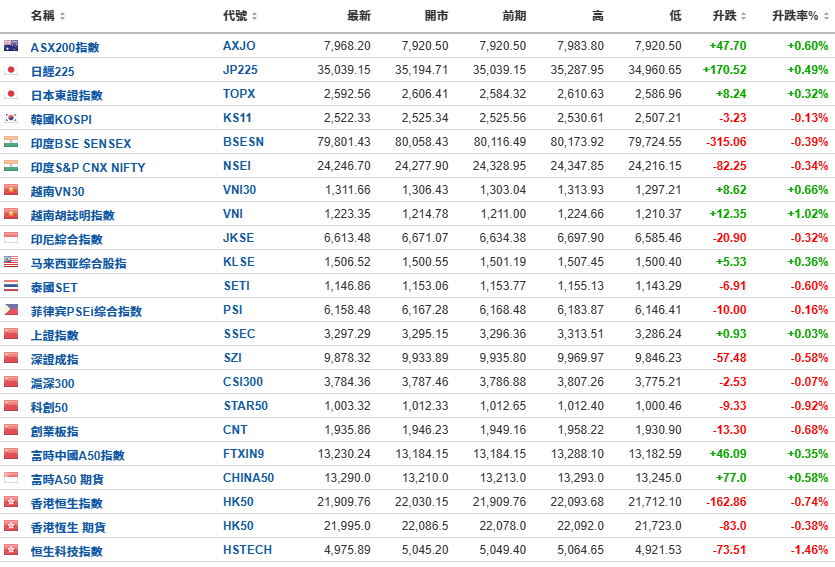Sort table by 名稱 column arrows

coord(62,16)
